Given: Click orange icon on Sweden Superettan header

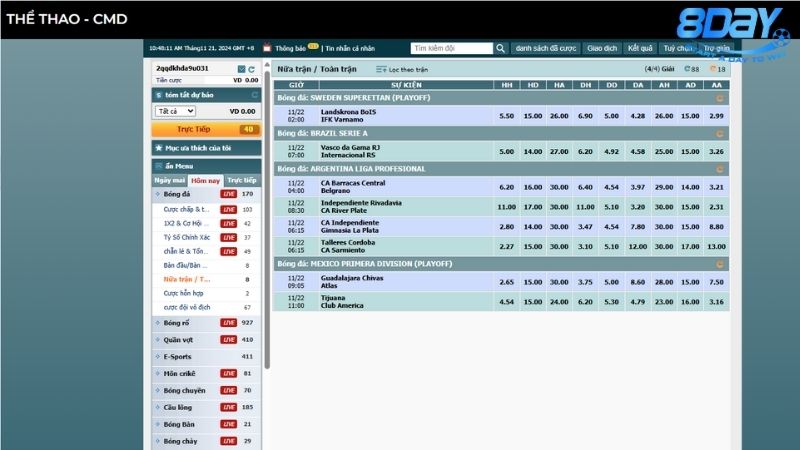Looking at the screenshot, I should [x=720, y=98].
